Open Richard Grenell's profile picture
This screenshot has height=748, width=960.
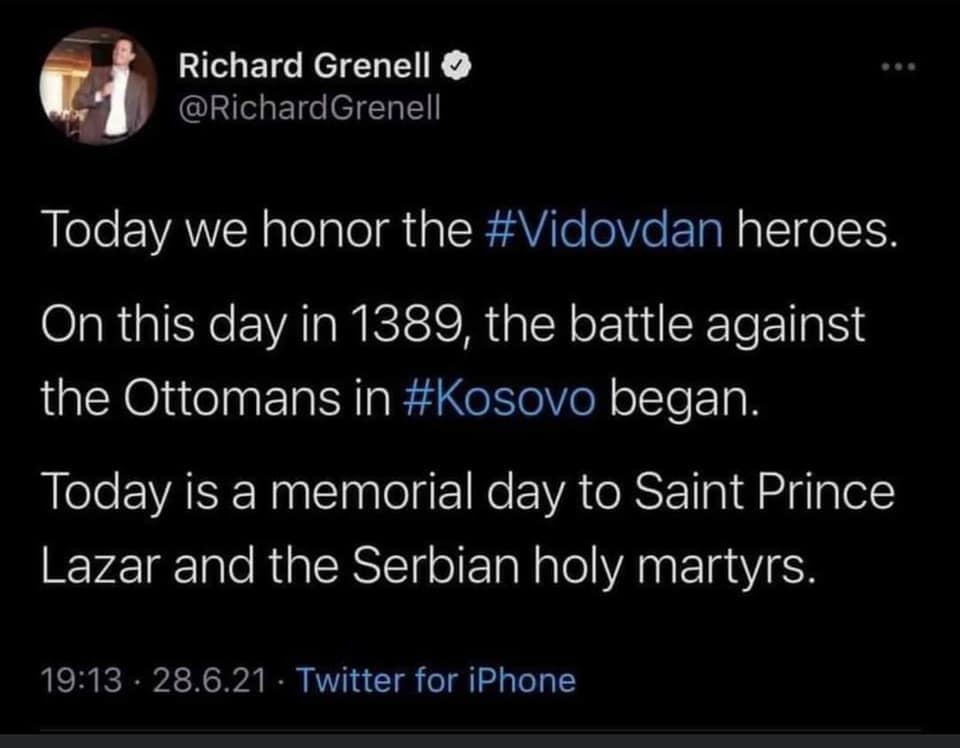point(98,87)
